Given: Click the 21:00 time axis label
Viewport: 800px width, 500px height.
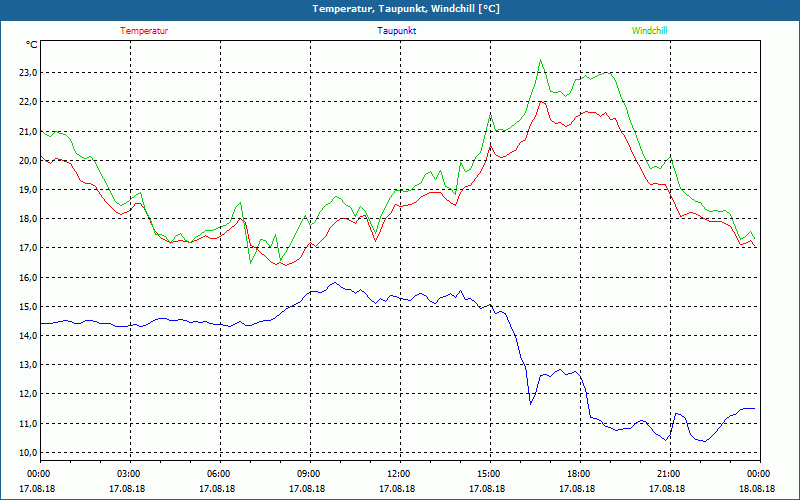Looking at the screenshot, I should click(x=670, y=474).
